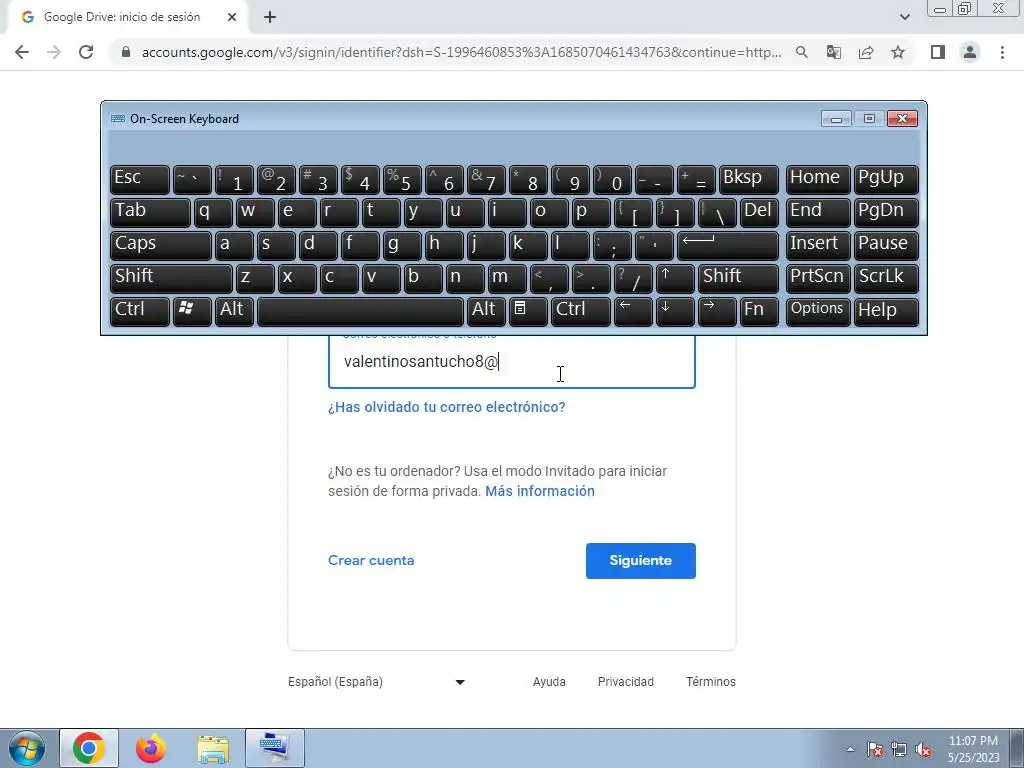Click the share page icon
This screenshot has width=1024, height=768.
click(x=866, y=52)
